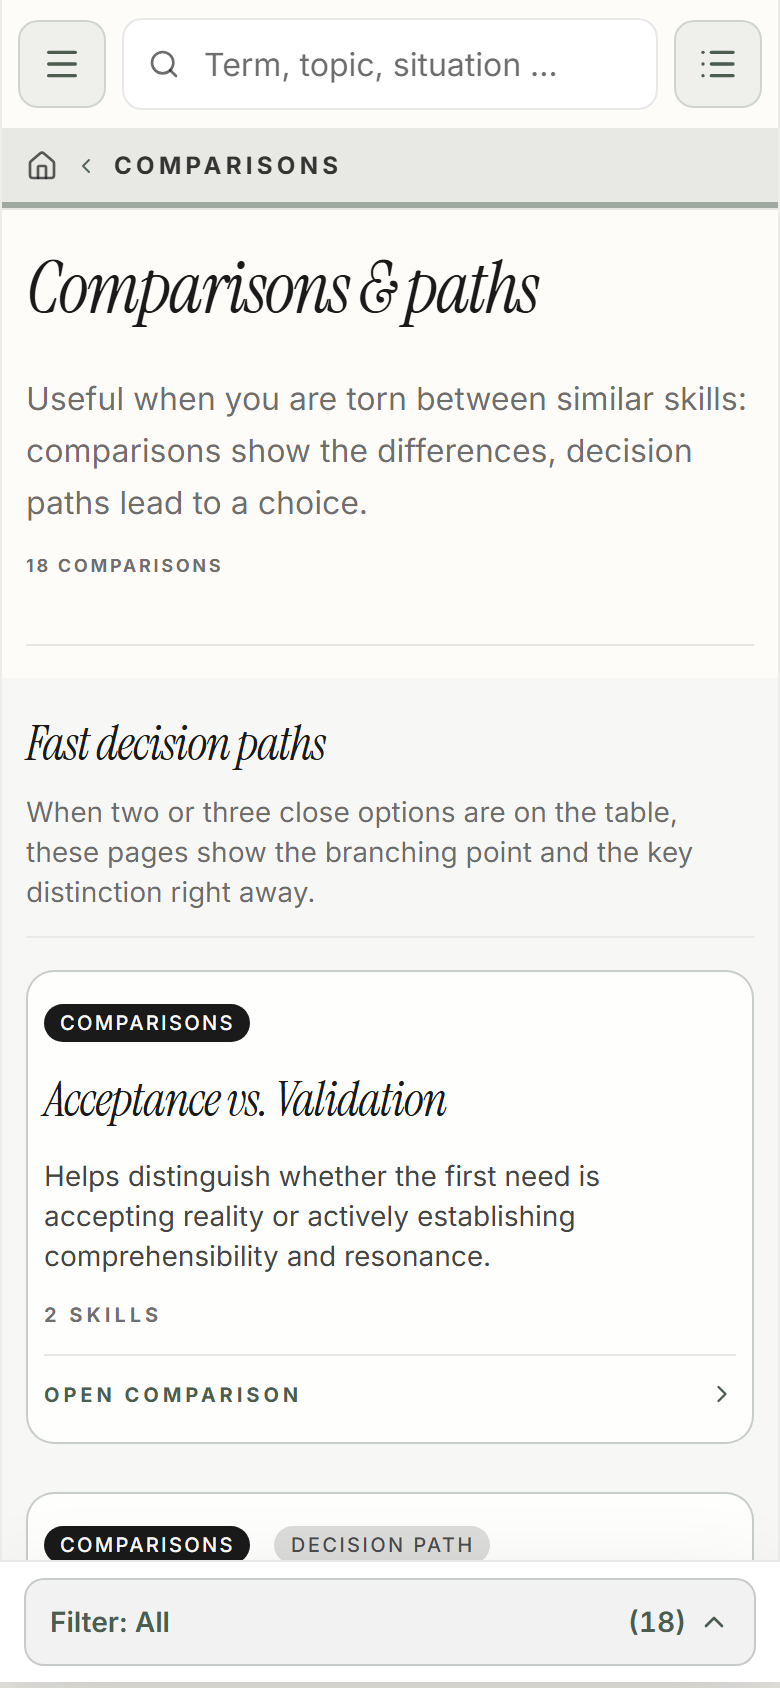The image size is (780, 1688).
Task: Click the Fast decision paths heading
Action: point(176,744)
